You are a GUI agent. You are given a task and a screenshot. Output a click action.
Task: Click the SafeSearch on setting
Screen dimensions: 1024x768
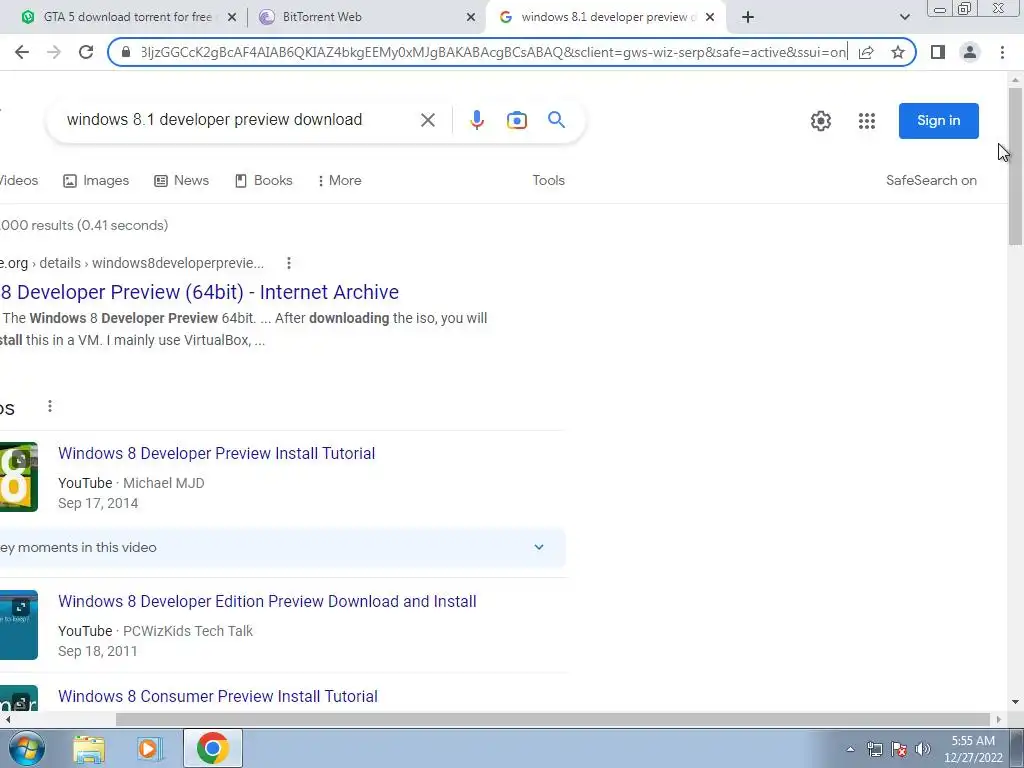tap(931, 181)
